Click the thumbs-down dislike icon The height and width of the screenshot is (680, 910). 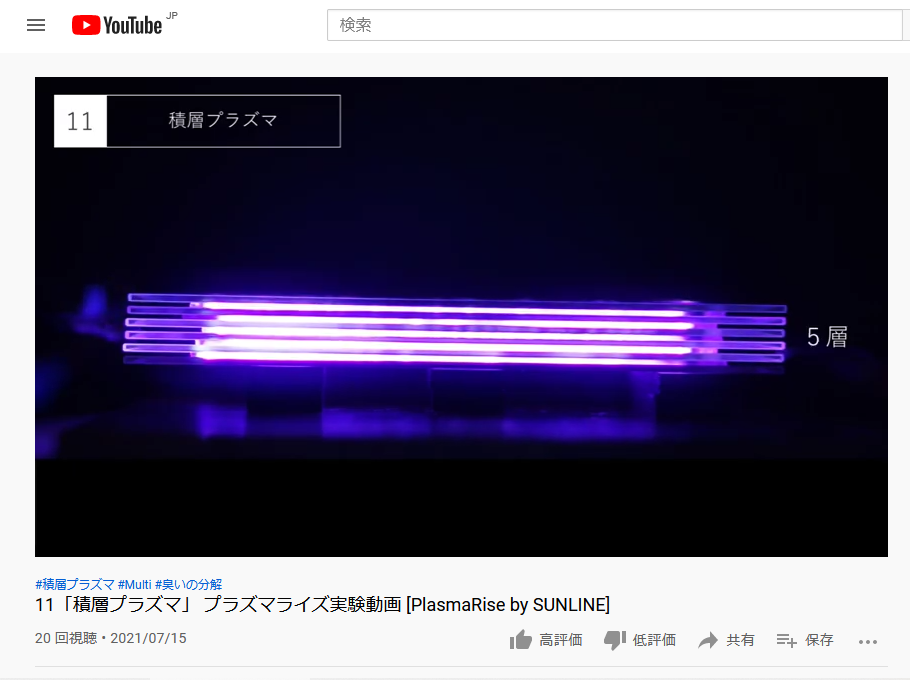coord(615,641)
